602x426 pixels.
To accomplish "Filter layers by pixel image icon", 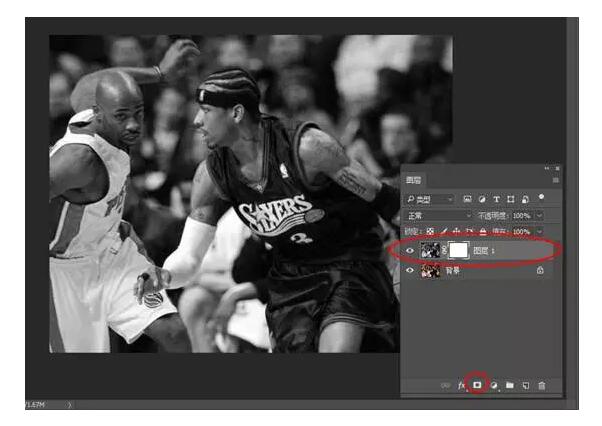I will 468,199.
